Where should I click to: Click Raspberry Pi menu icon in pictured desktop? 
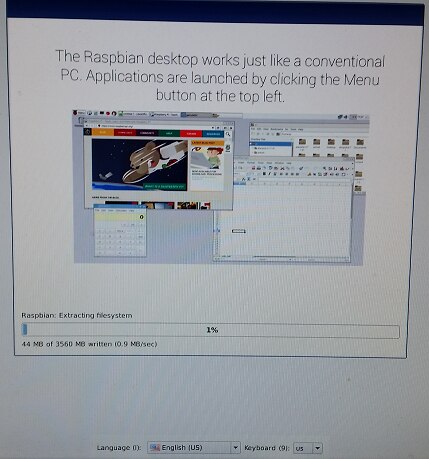(75, 113)
